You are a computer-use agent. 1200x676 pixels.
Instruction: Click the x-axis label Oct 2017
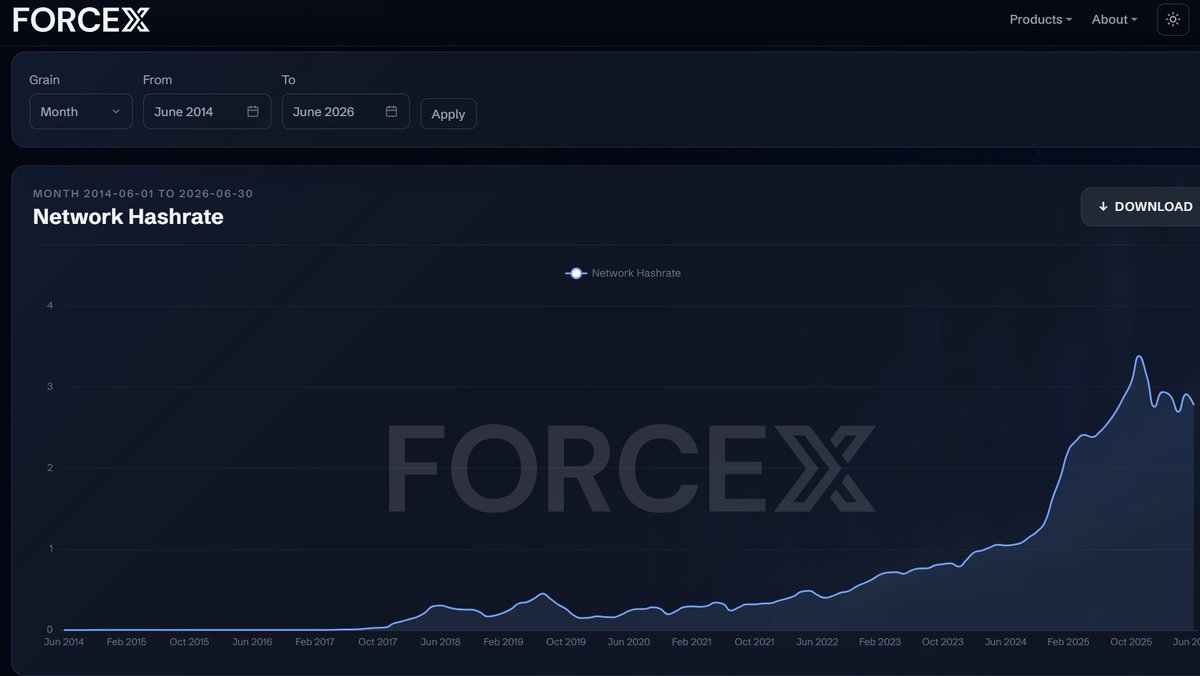point(379,642)
